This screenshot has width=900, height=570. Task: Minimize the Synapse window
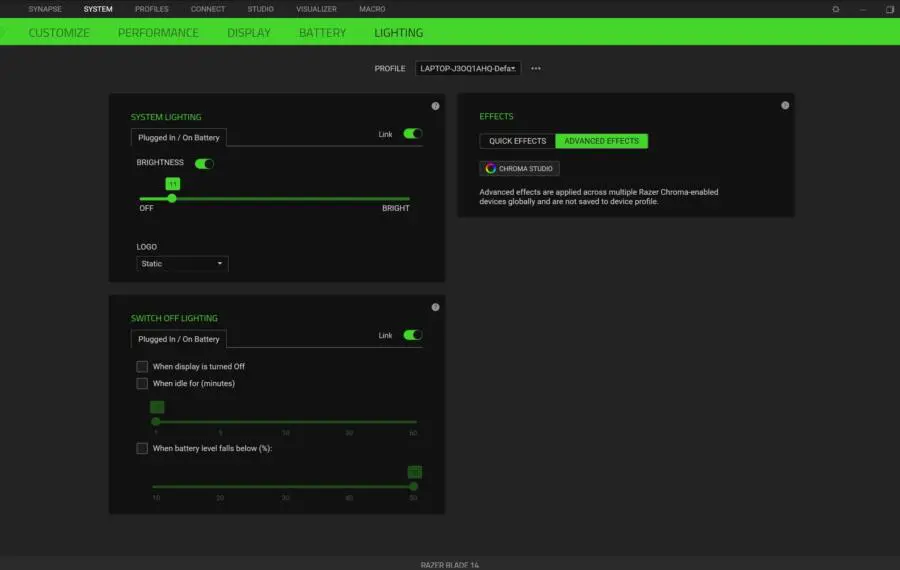click(863, 9)
